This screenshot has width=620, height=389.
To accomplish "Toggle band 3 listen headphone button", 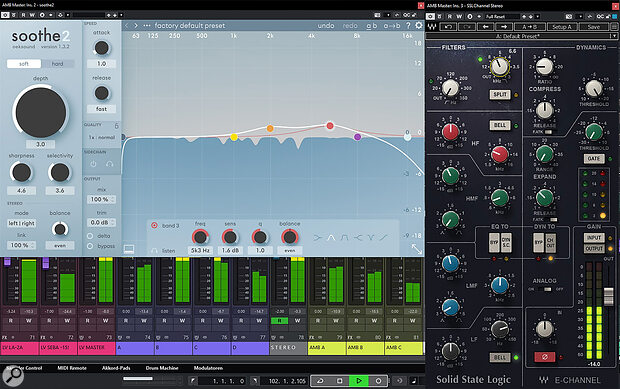I will point(155,251).
